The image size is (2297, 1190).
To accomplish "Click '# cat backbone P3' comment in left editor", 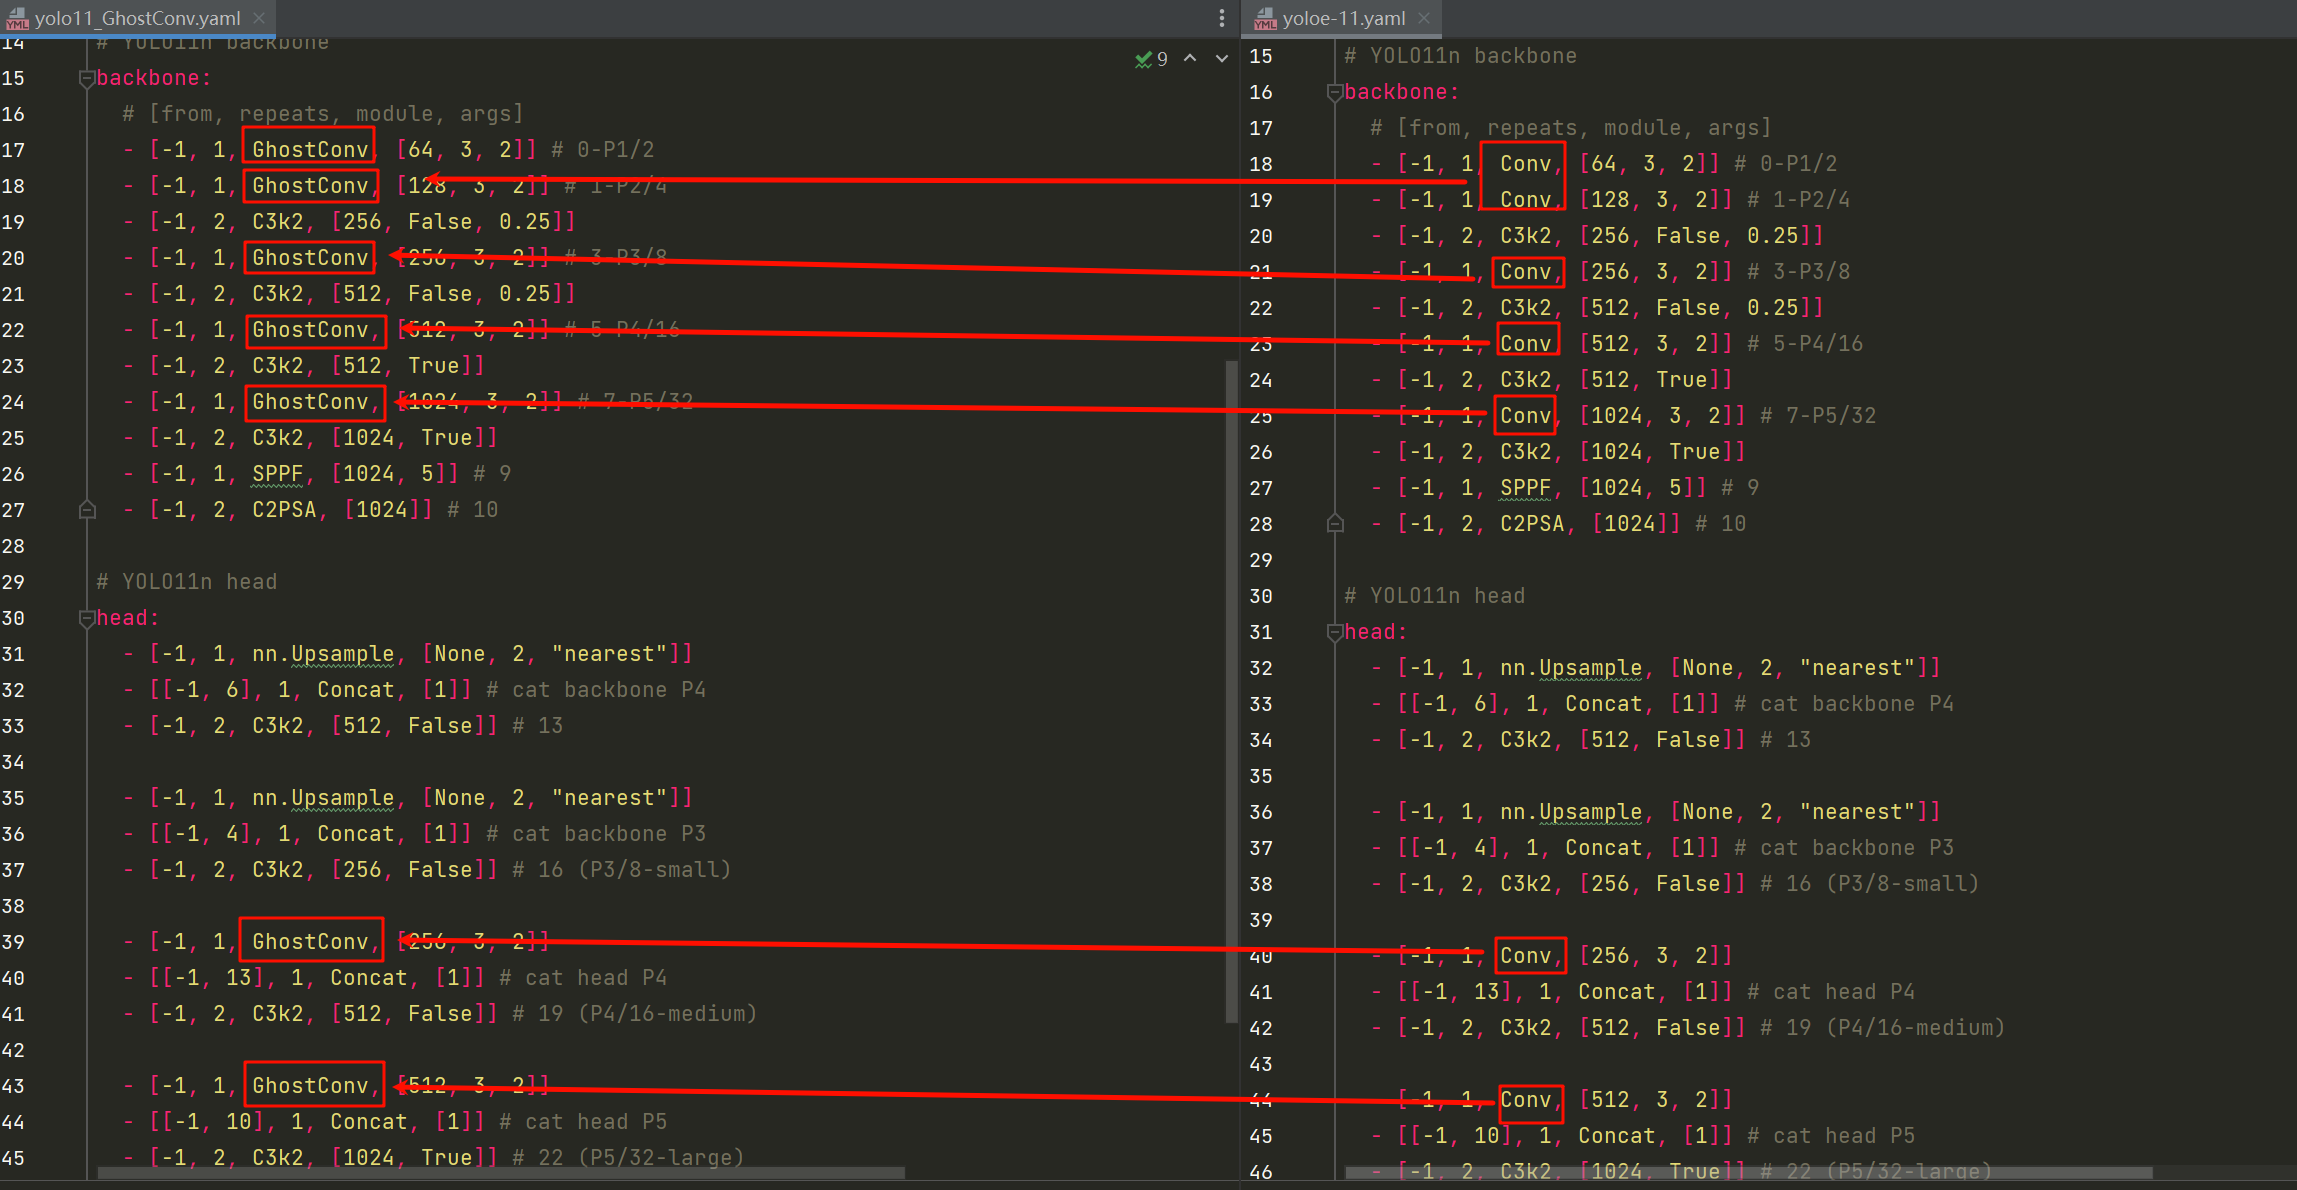I will [x=596, y=834].
